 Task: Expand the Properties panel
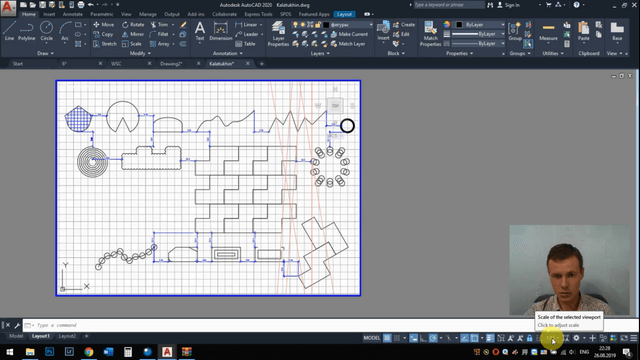coord(460,53)
